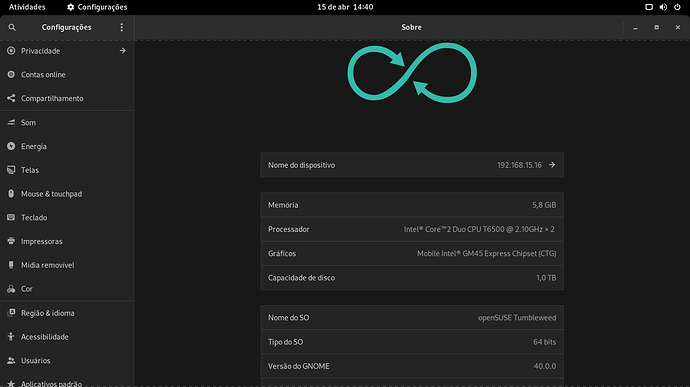The image size is (690, 387).
Task: Click openSUSE Tumbleweed text
Action: click(517, 318)
